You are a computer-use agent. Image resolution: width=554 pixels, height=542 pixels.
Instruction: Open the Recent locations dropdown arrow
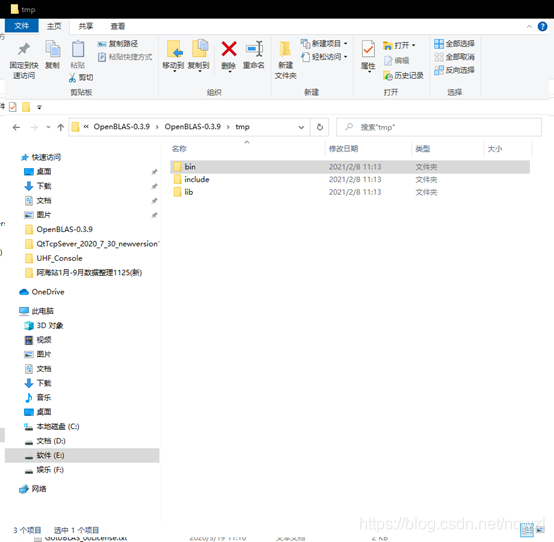[48, 127]
